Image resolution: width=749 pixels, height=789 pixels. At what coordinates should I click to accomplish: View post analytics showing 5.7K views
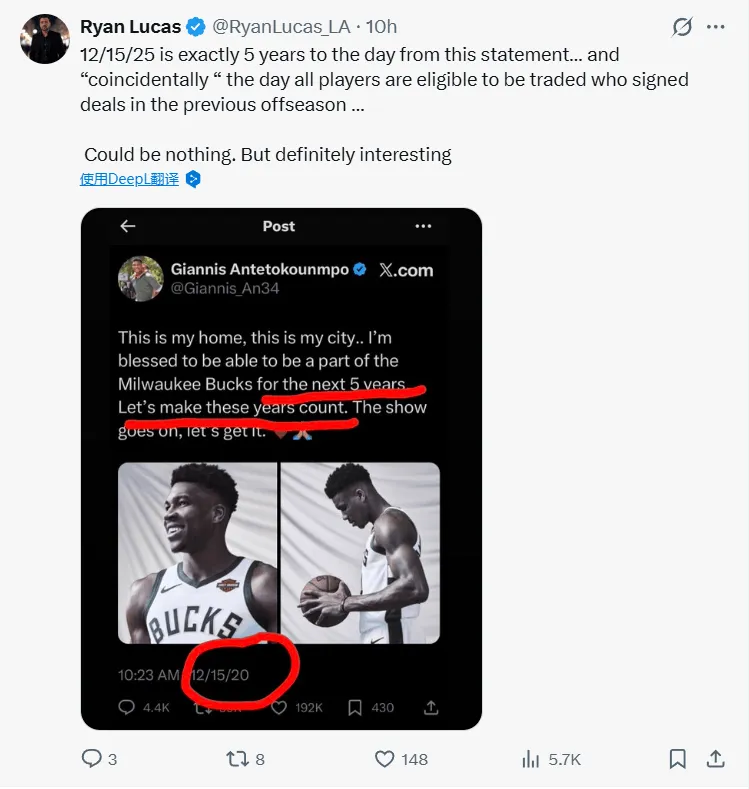(531, 759)
